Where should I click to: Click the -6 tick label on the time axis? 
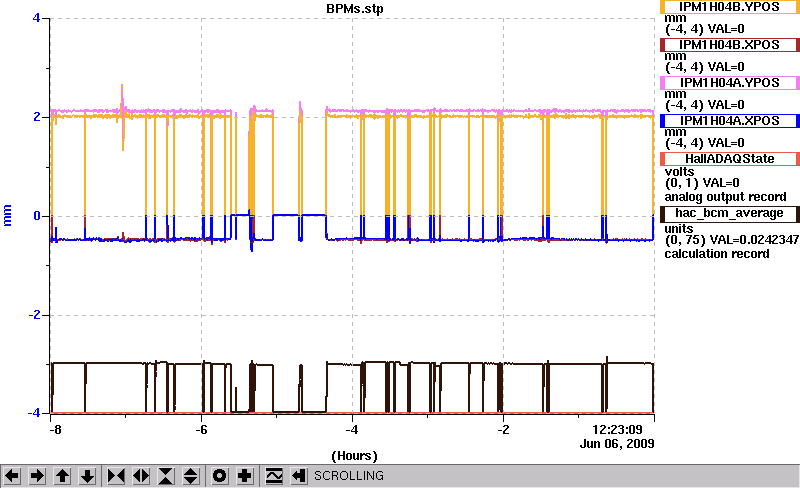[x=202, y=430]
